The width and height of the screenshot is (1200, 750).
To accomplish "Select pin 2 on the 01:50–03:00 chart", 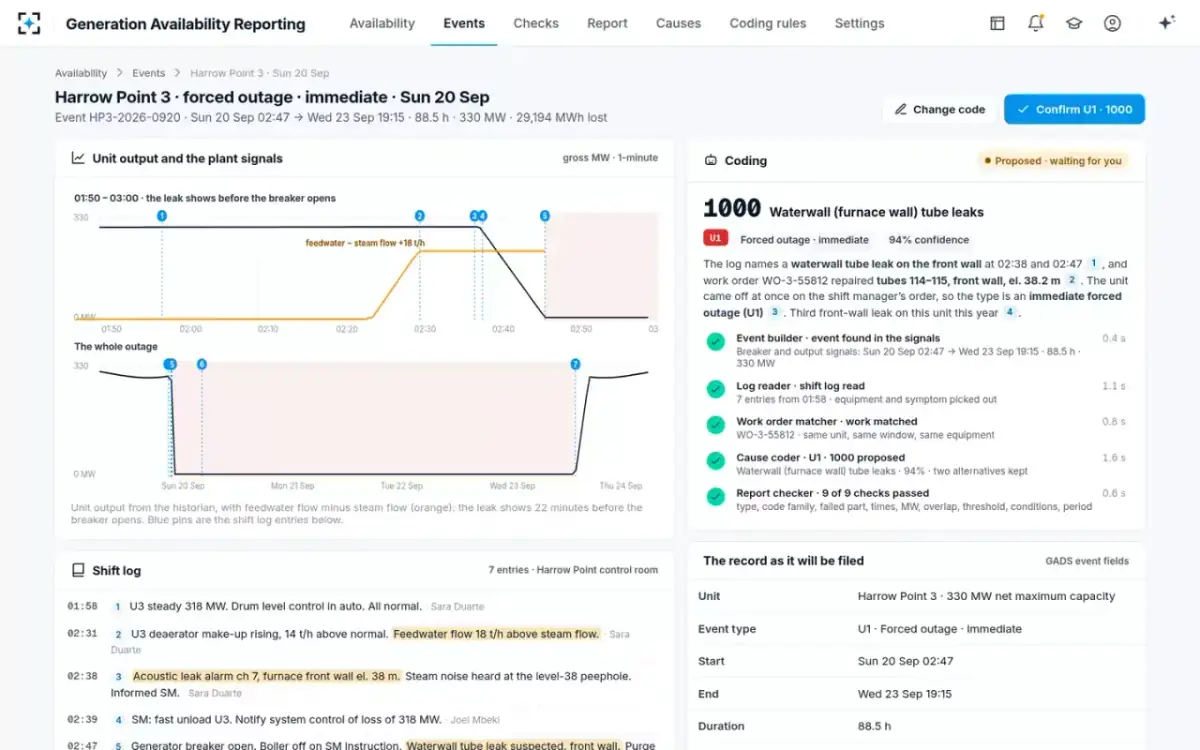I will [x=419, y=216].
